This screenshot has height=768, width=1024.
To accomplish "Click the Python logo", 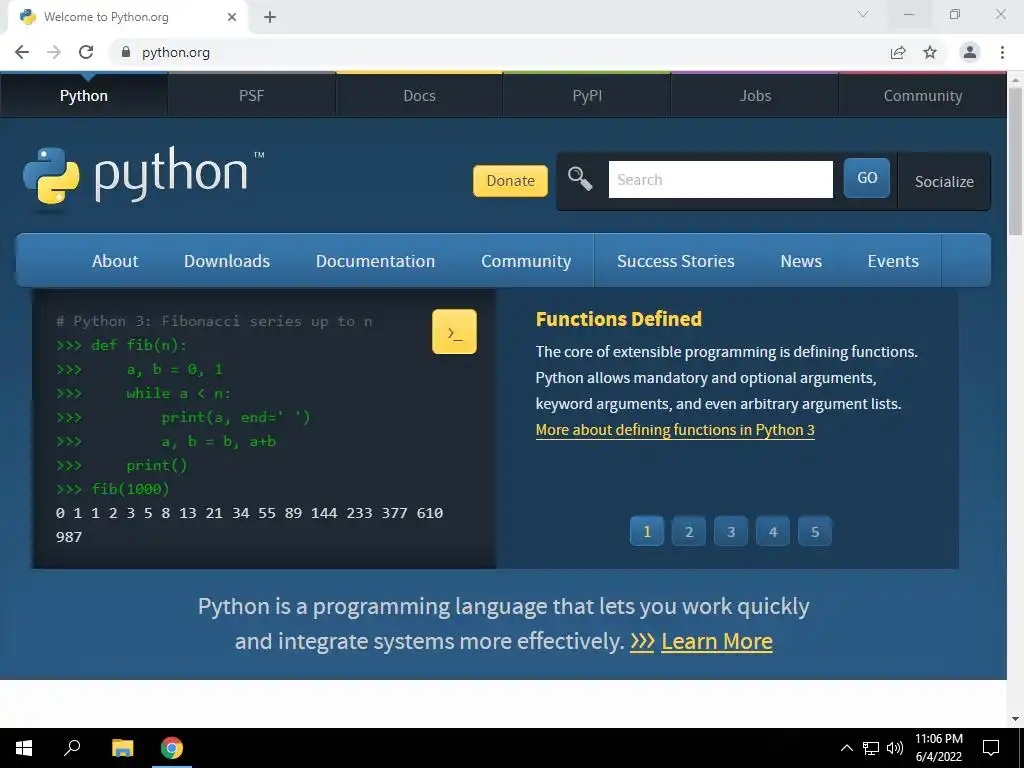I will [x=143, y=178].
